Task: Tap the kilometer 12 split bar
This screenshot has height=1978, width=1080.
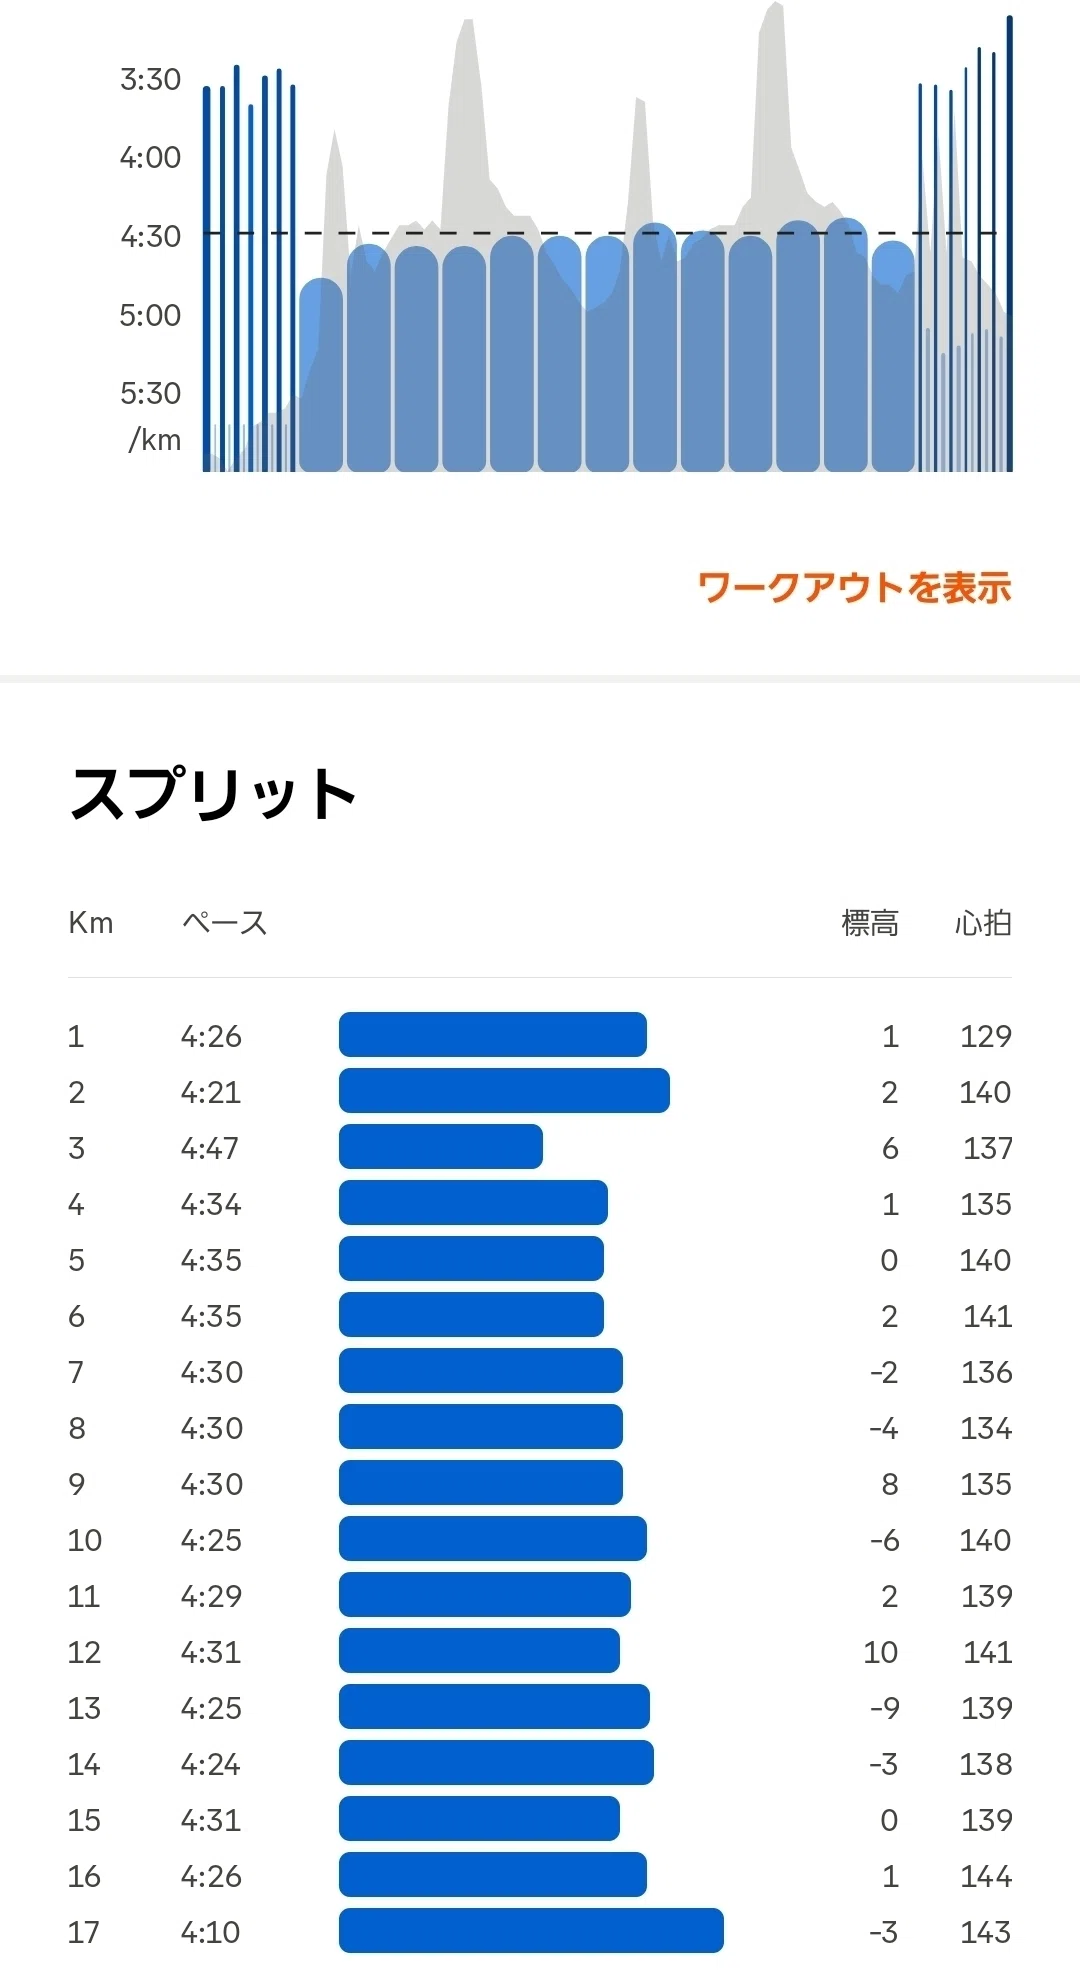Action: [479, 1650]
